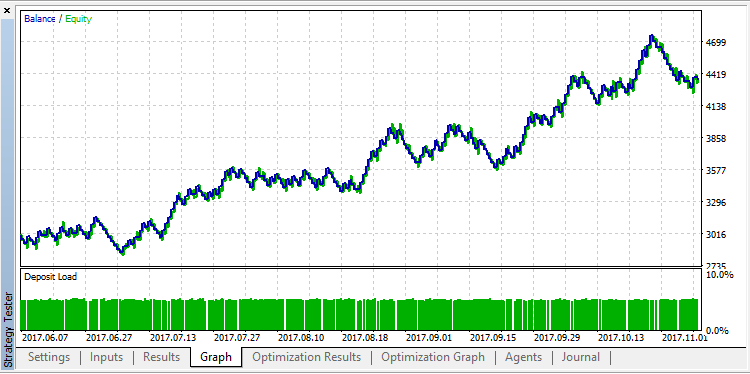750x374 pixels.
Task: Click the 2017.09.29 date label
Action: [557, 338]
